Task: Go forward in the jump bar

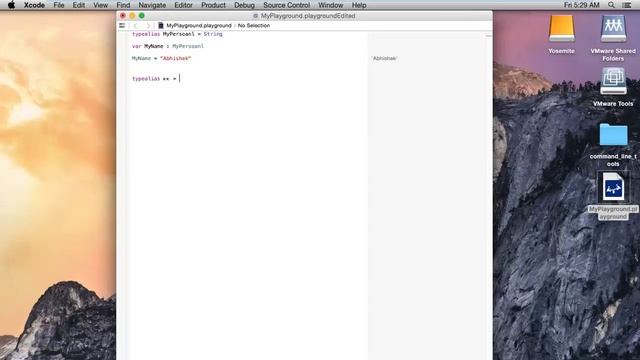Action: [148, 25]
